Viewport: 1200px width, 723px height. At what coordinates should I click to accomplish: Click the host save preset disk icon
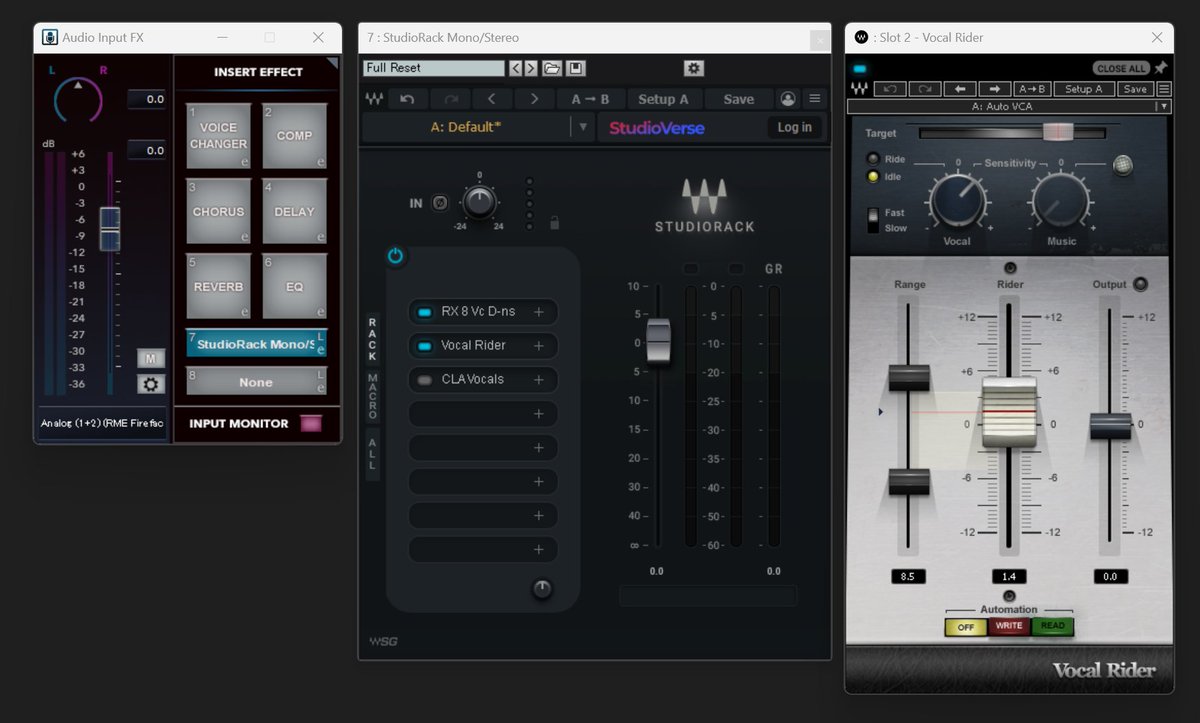[x=576, y=68]
